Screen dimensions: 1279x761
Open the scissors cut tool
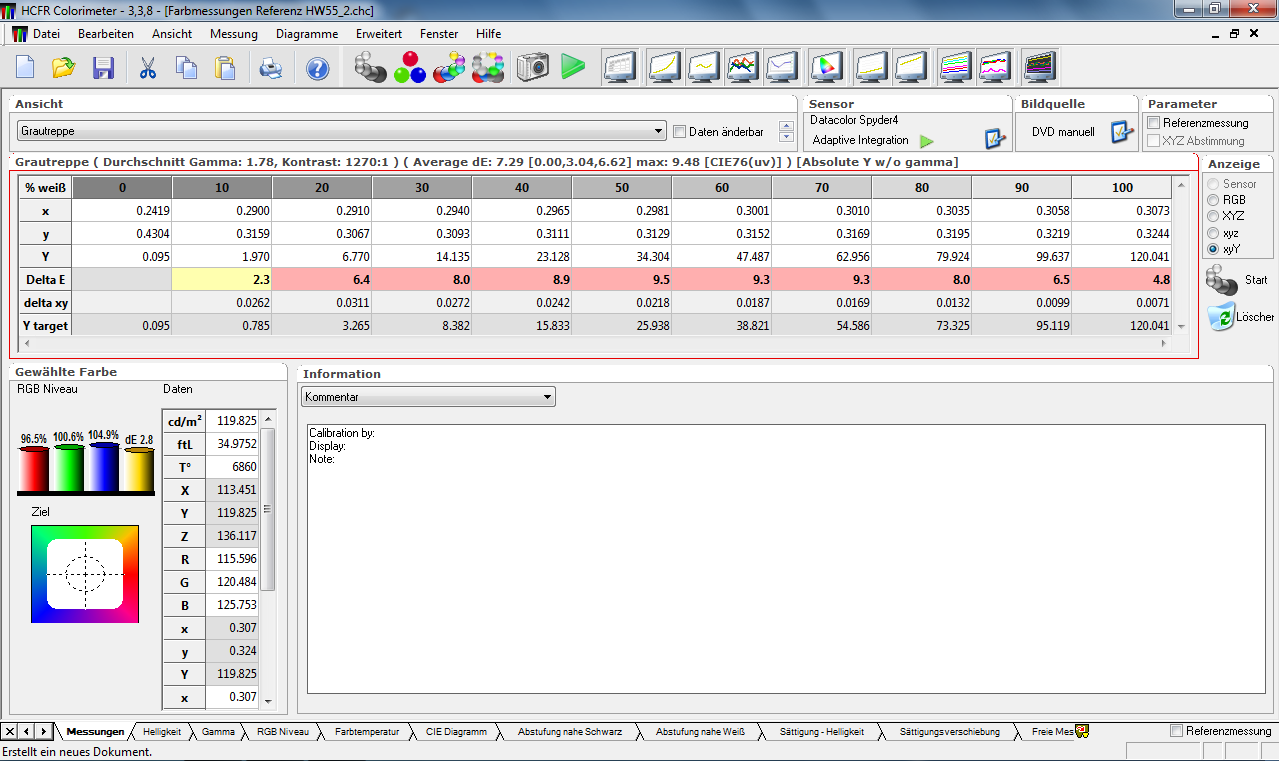[x=148, y=68]
